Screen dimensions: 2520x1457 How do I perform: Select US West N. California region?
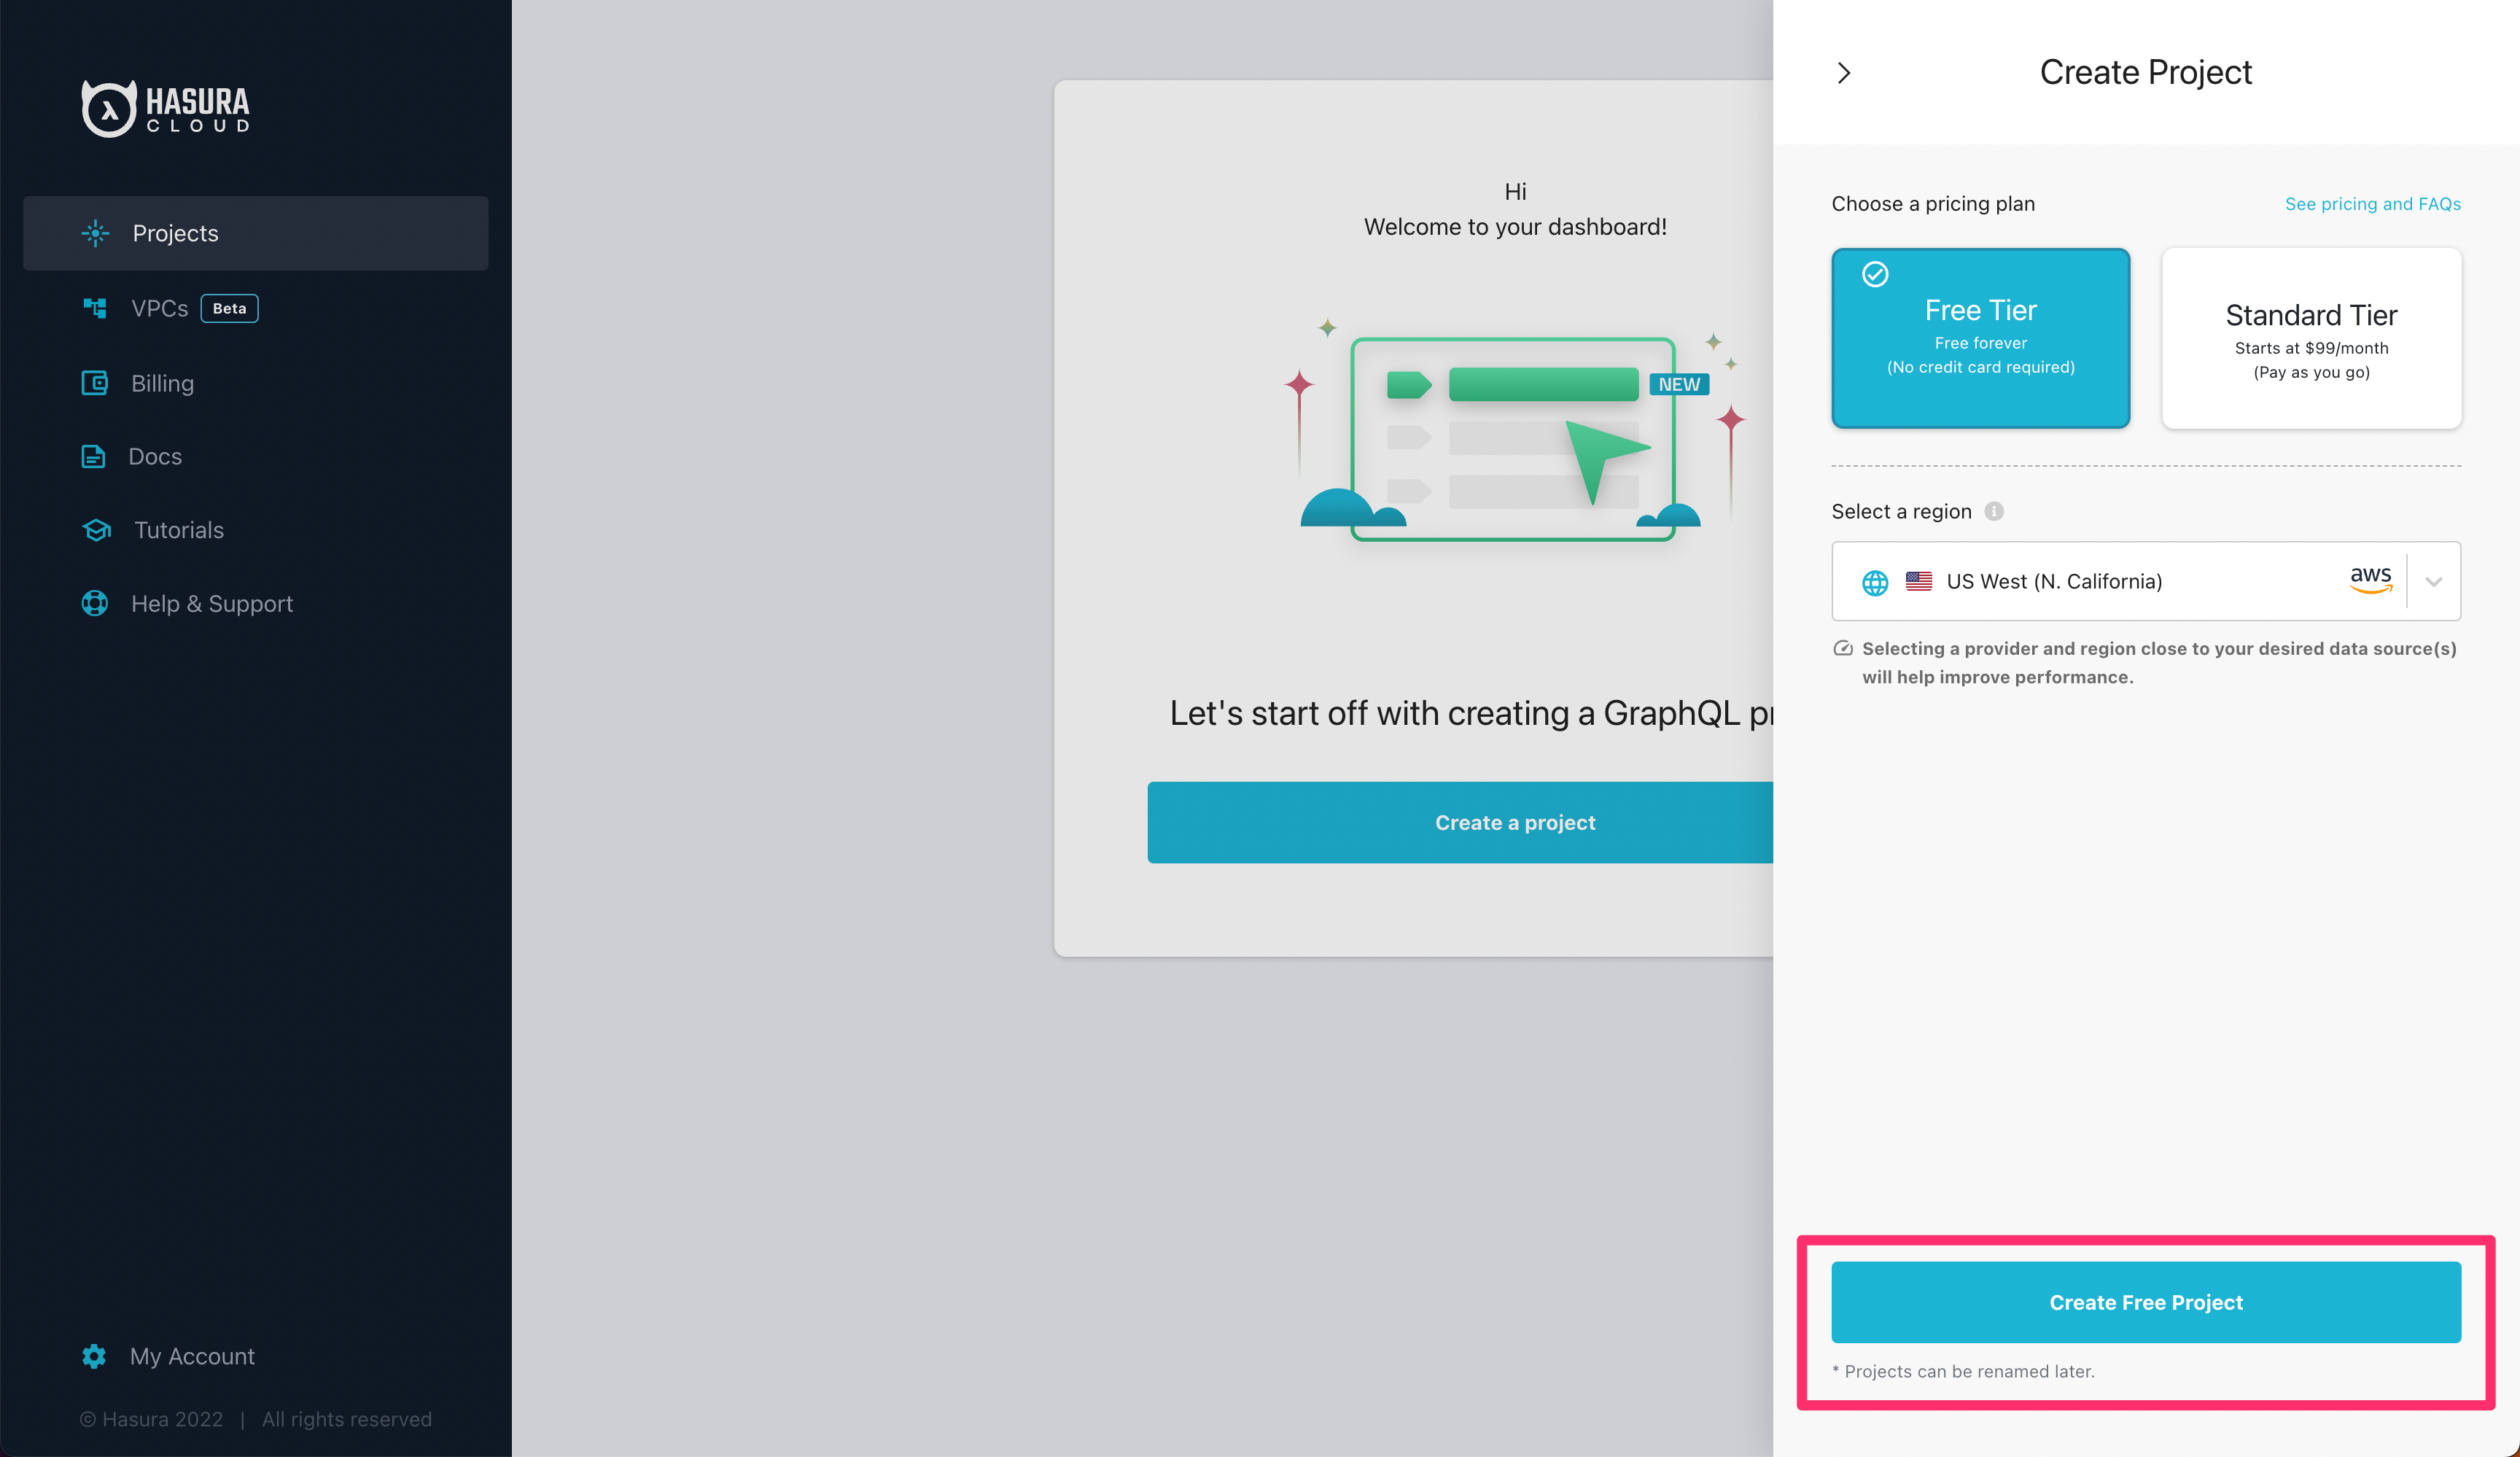2145,579
